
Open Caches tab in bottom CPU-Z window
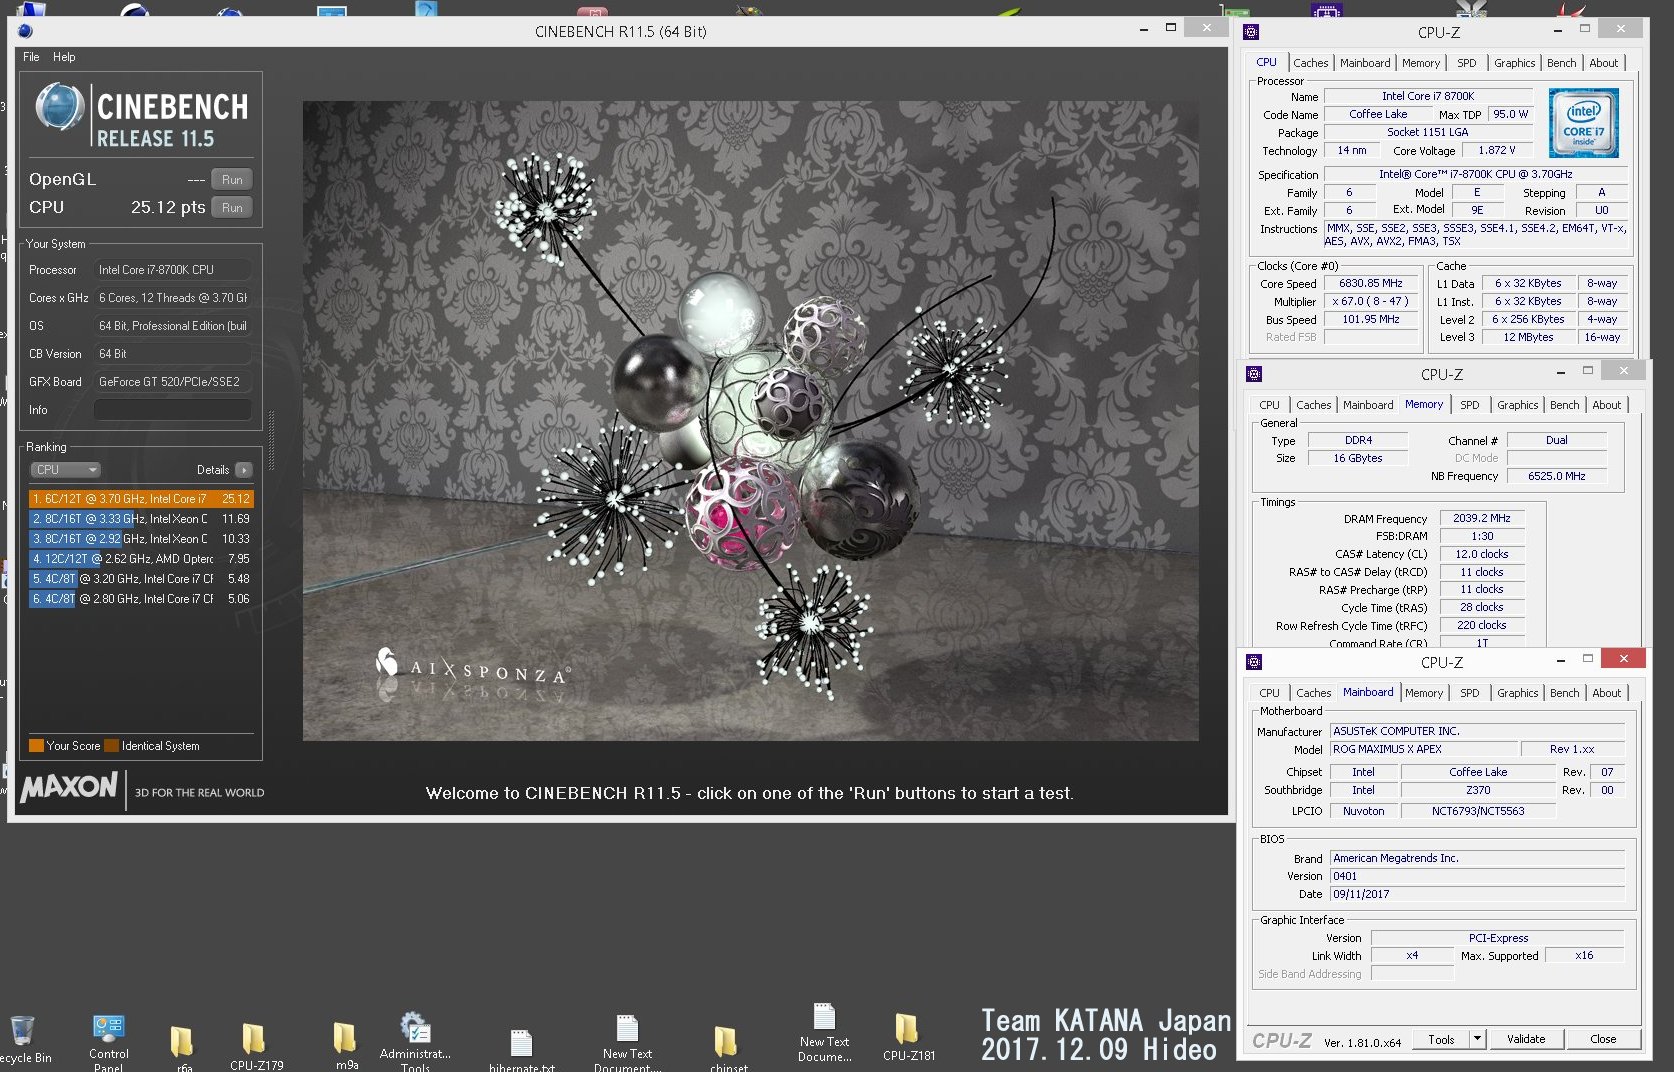click(1313, 693)
